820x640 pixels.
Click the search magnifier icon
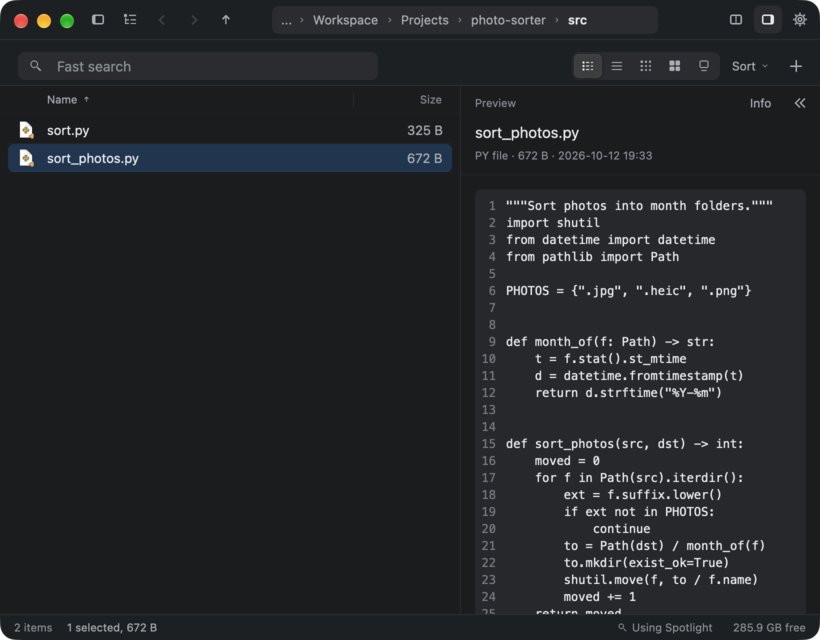pos(36,66)
